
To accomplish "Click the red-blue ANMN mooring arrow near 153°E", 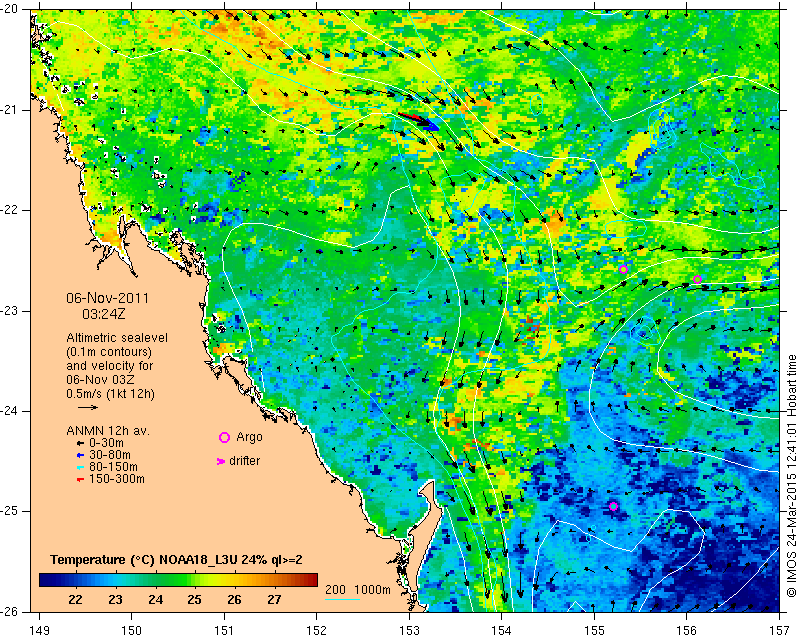I will (x=419, y=120).
